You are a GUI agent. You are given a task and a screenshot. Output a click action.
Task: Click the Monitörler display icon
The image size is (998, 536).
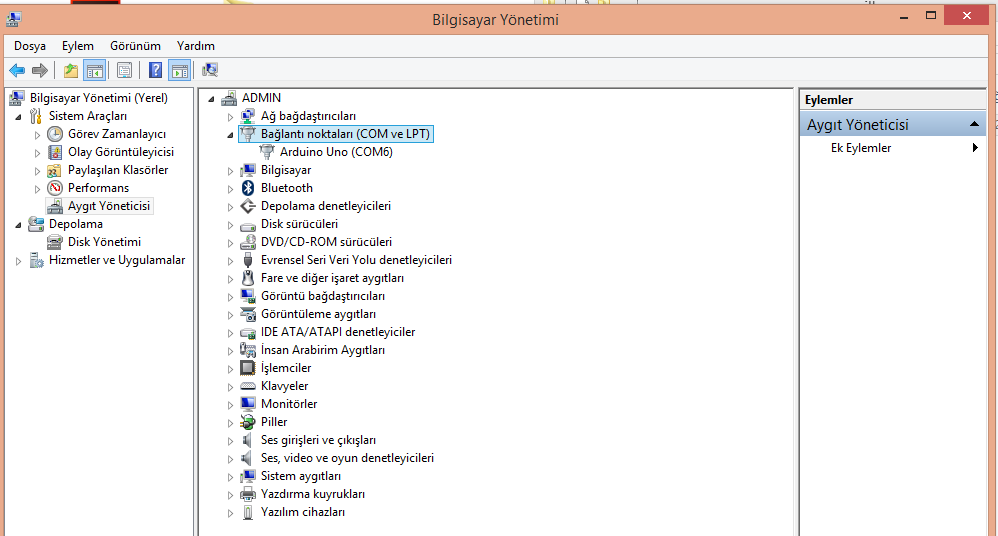point(248,404)
